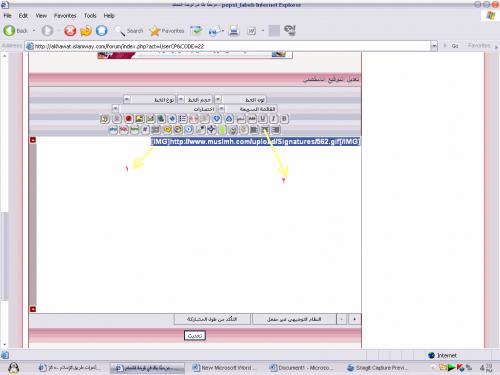Image resolution: width=500 pixels, height=375 pixels.
Task: Open the font type dropdown
Action: (x=127, y=99)
